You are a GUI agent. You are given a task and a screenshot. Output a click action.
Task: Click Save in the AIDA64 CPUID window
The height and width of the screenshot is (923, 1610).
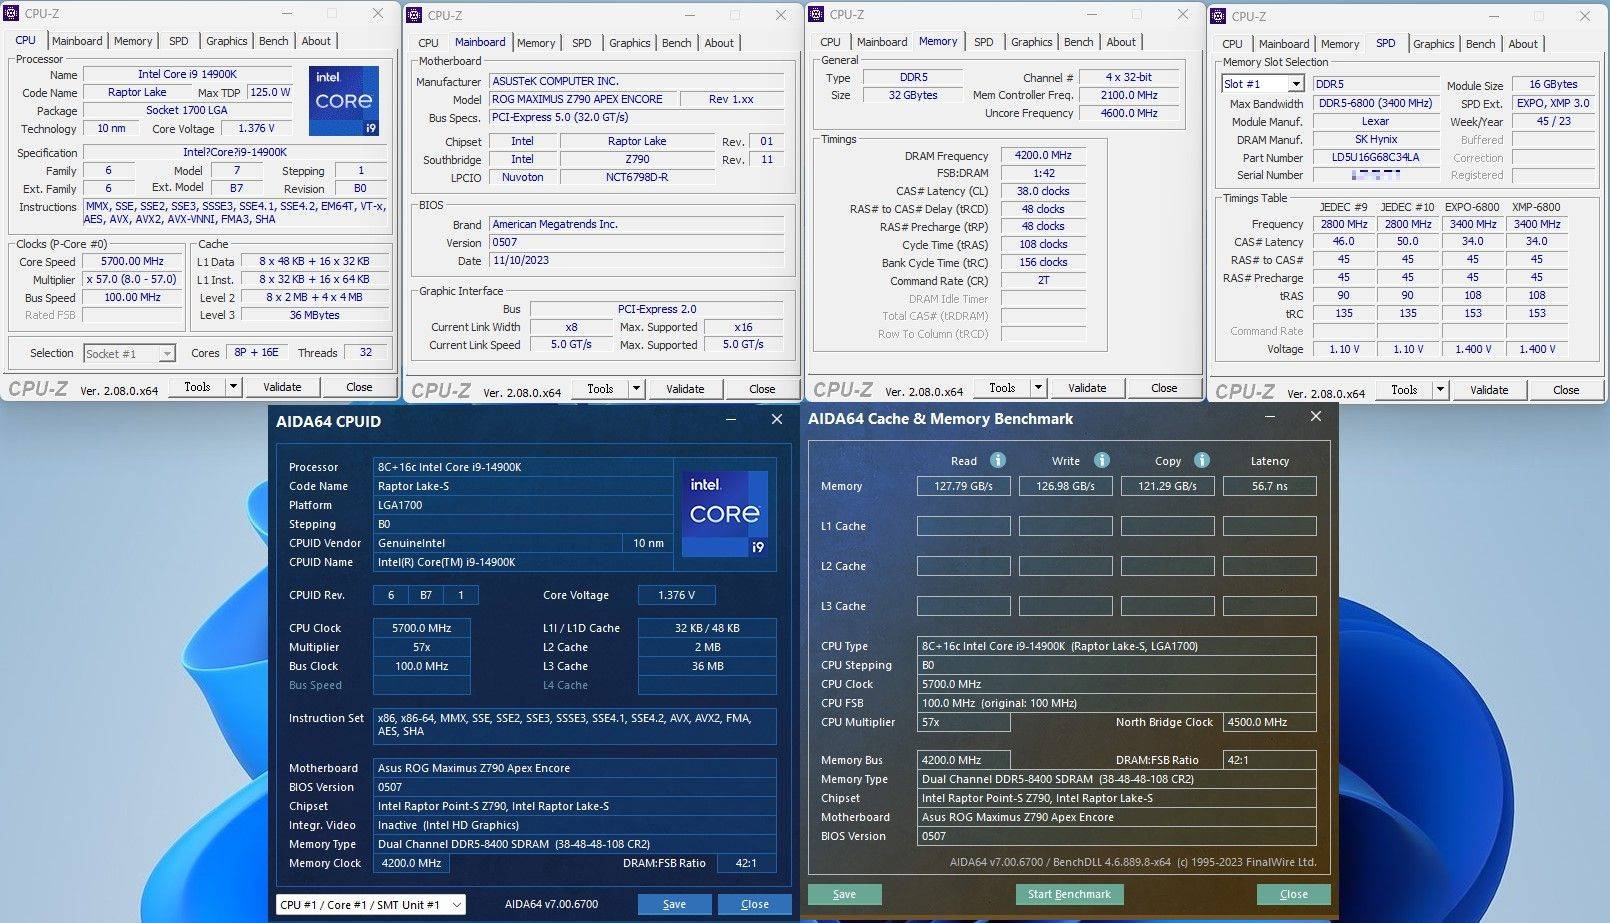(x=674, y=905)
